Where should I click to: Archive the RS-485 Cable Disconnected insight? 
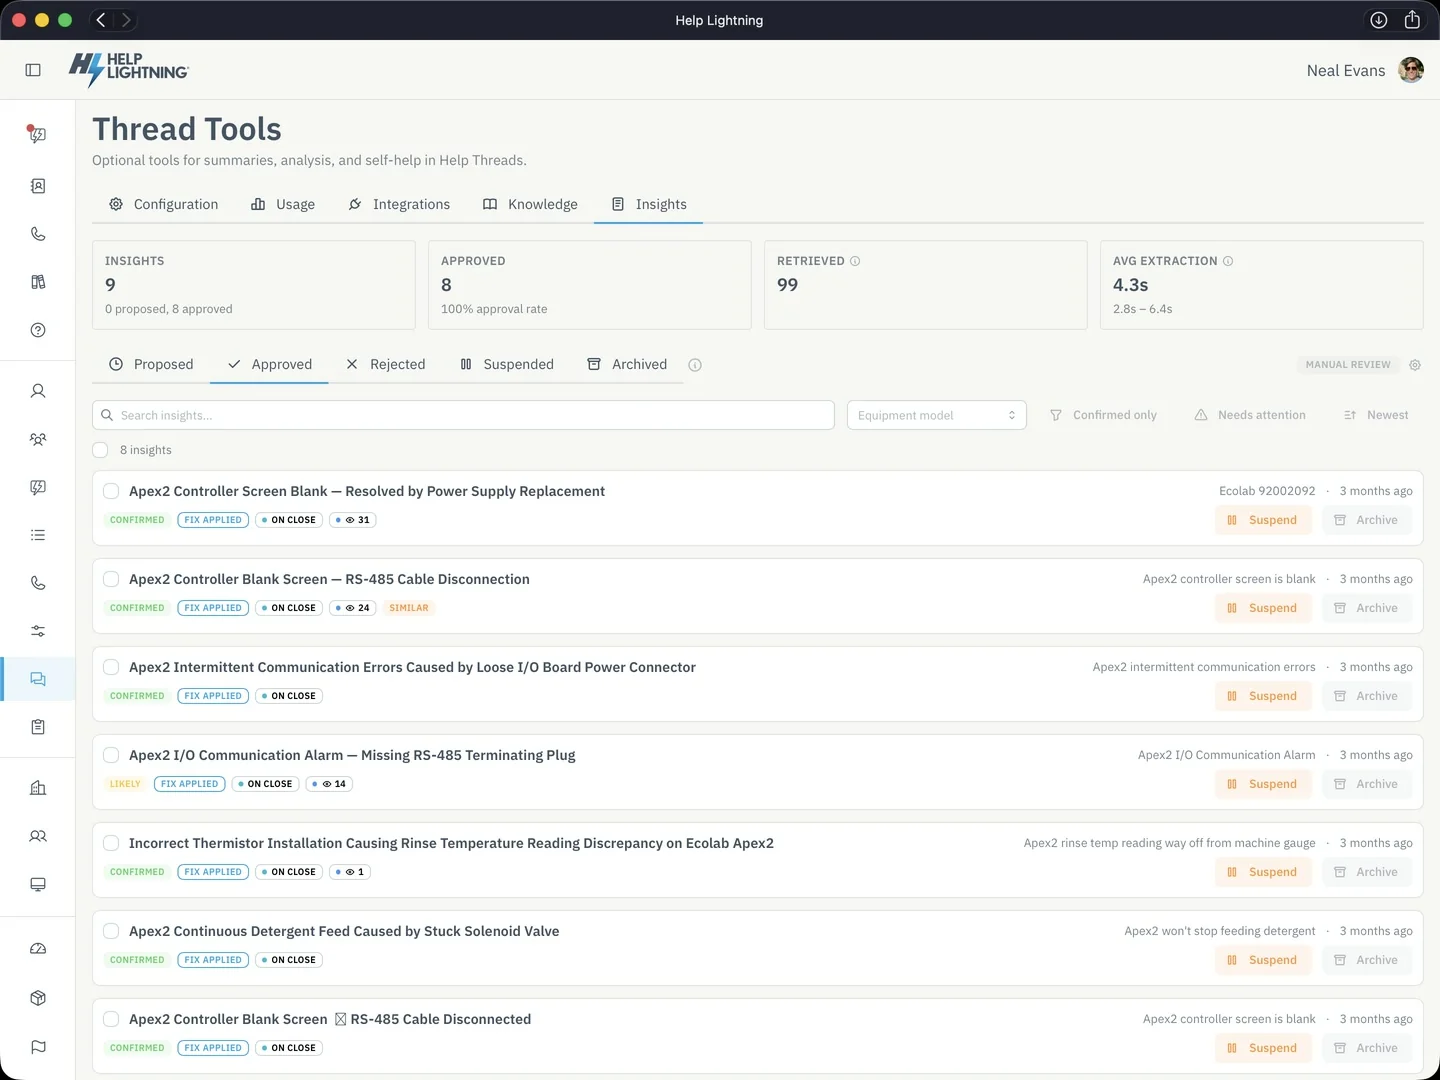(x=1366, y=1048)
